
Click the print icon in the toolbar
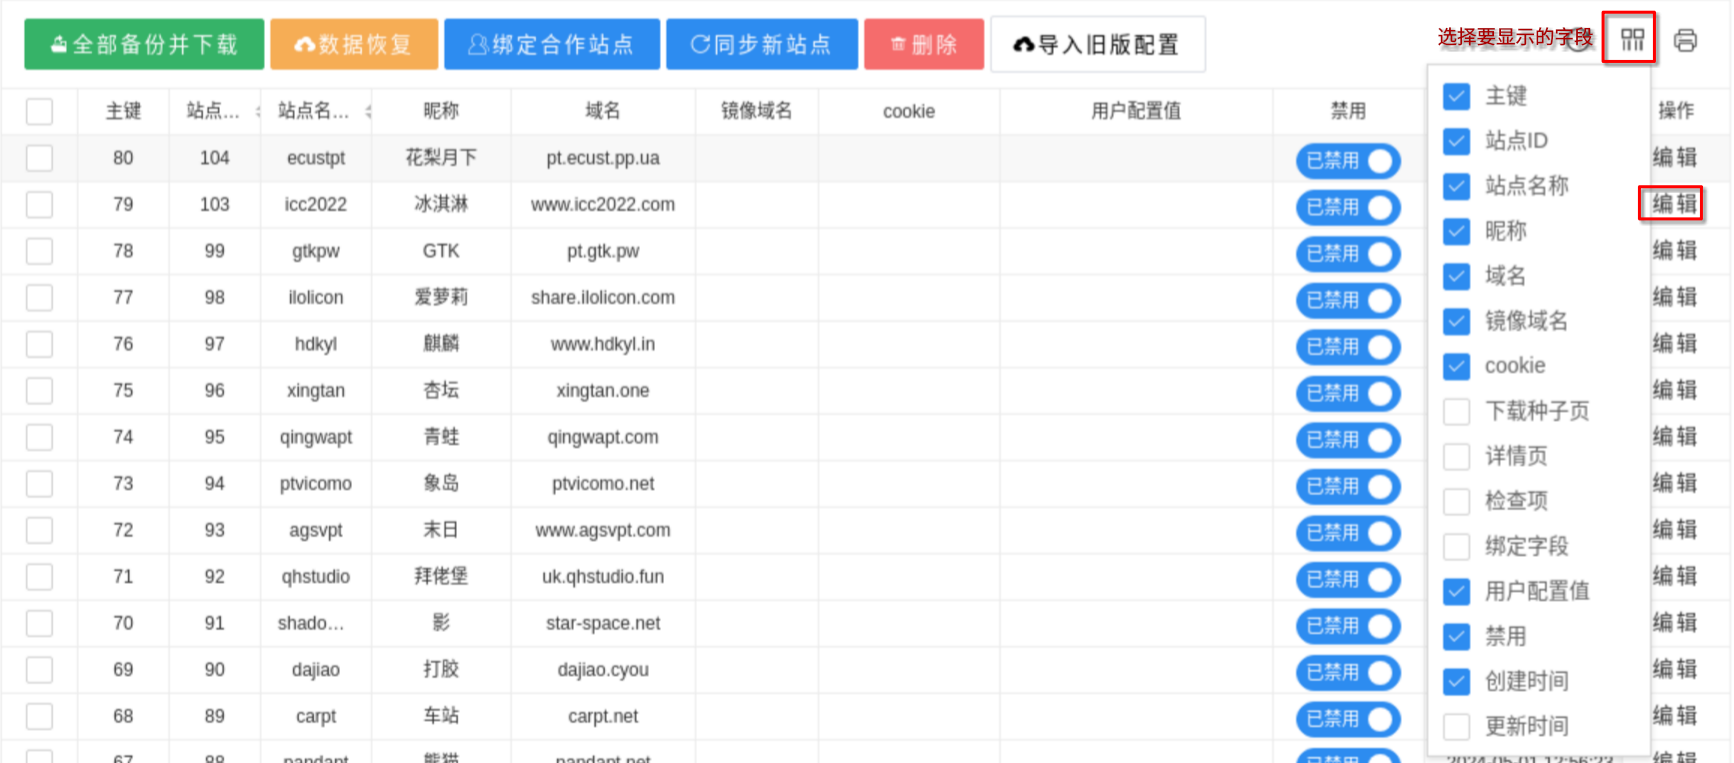(1685, 40)
